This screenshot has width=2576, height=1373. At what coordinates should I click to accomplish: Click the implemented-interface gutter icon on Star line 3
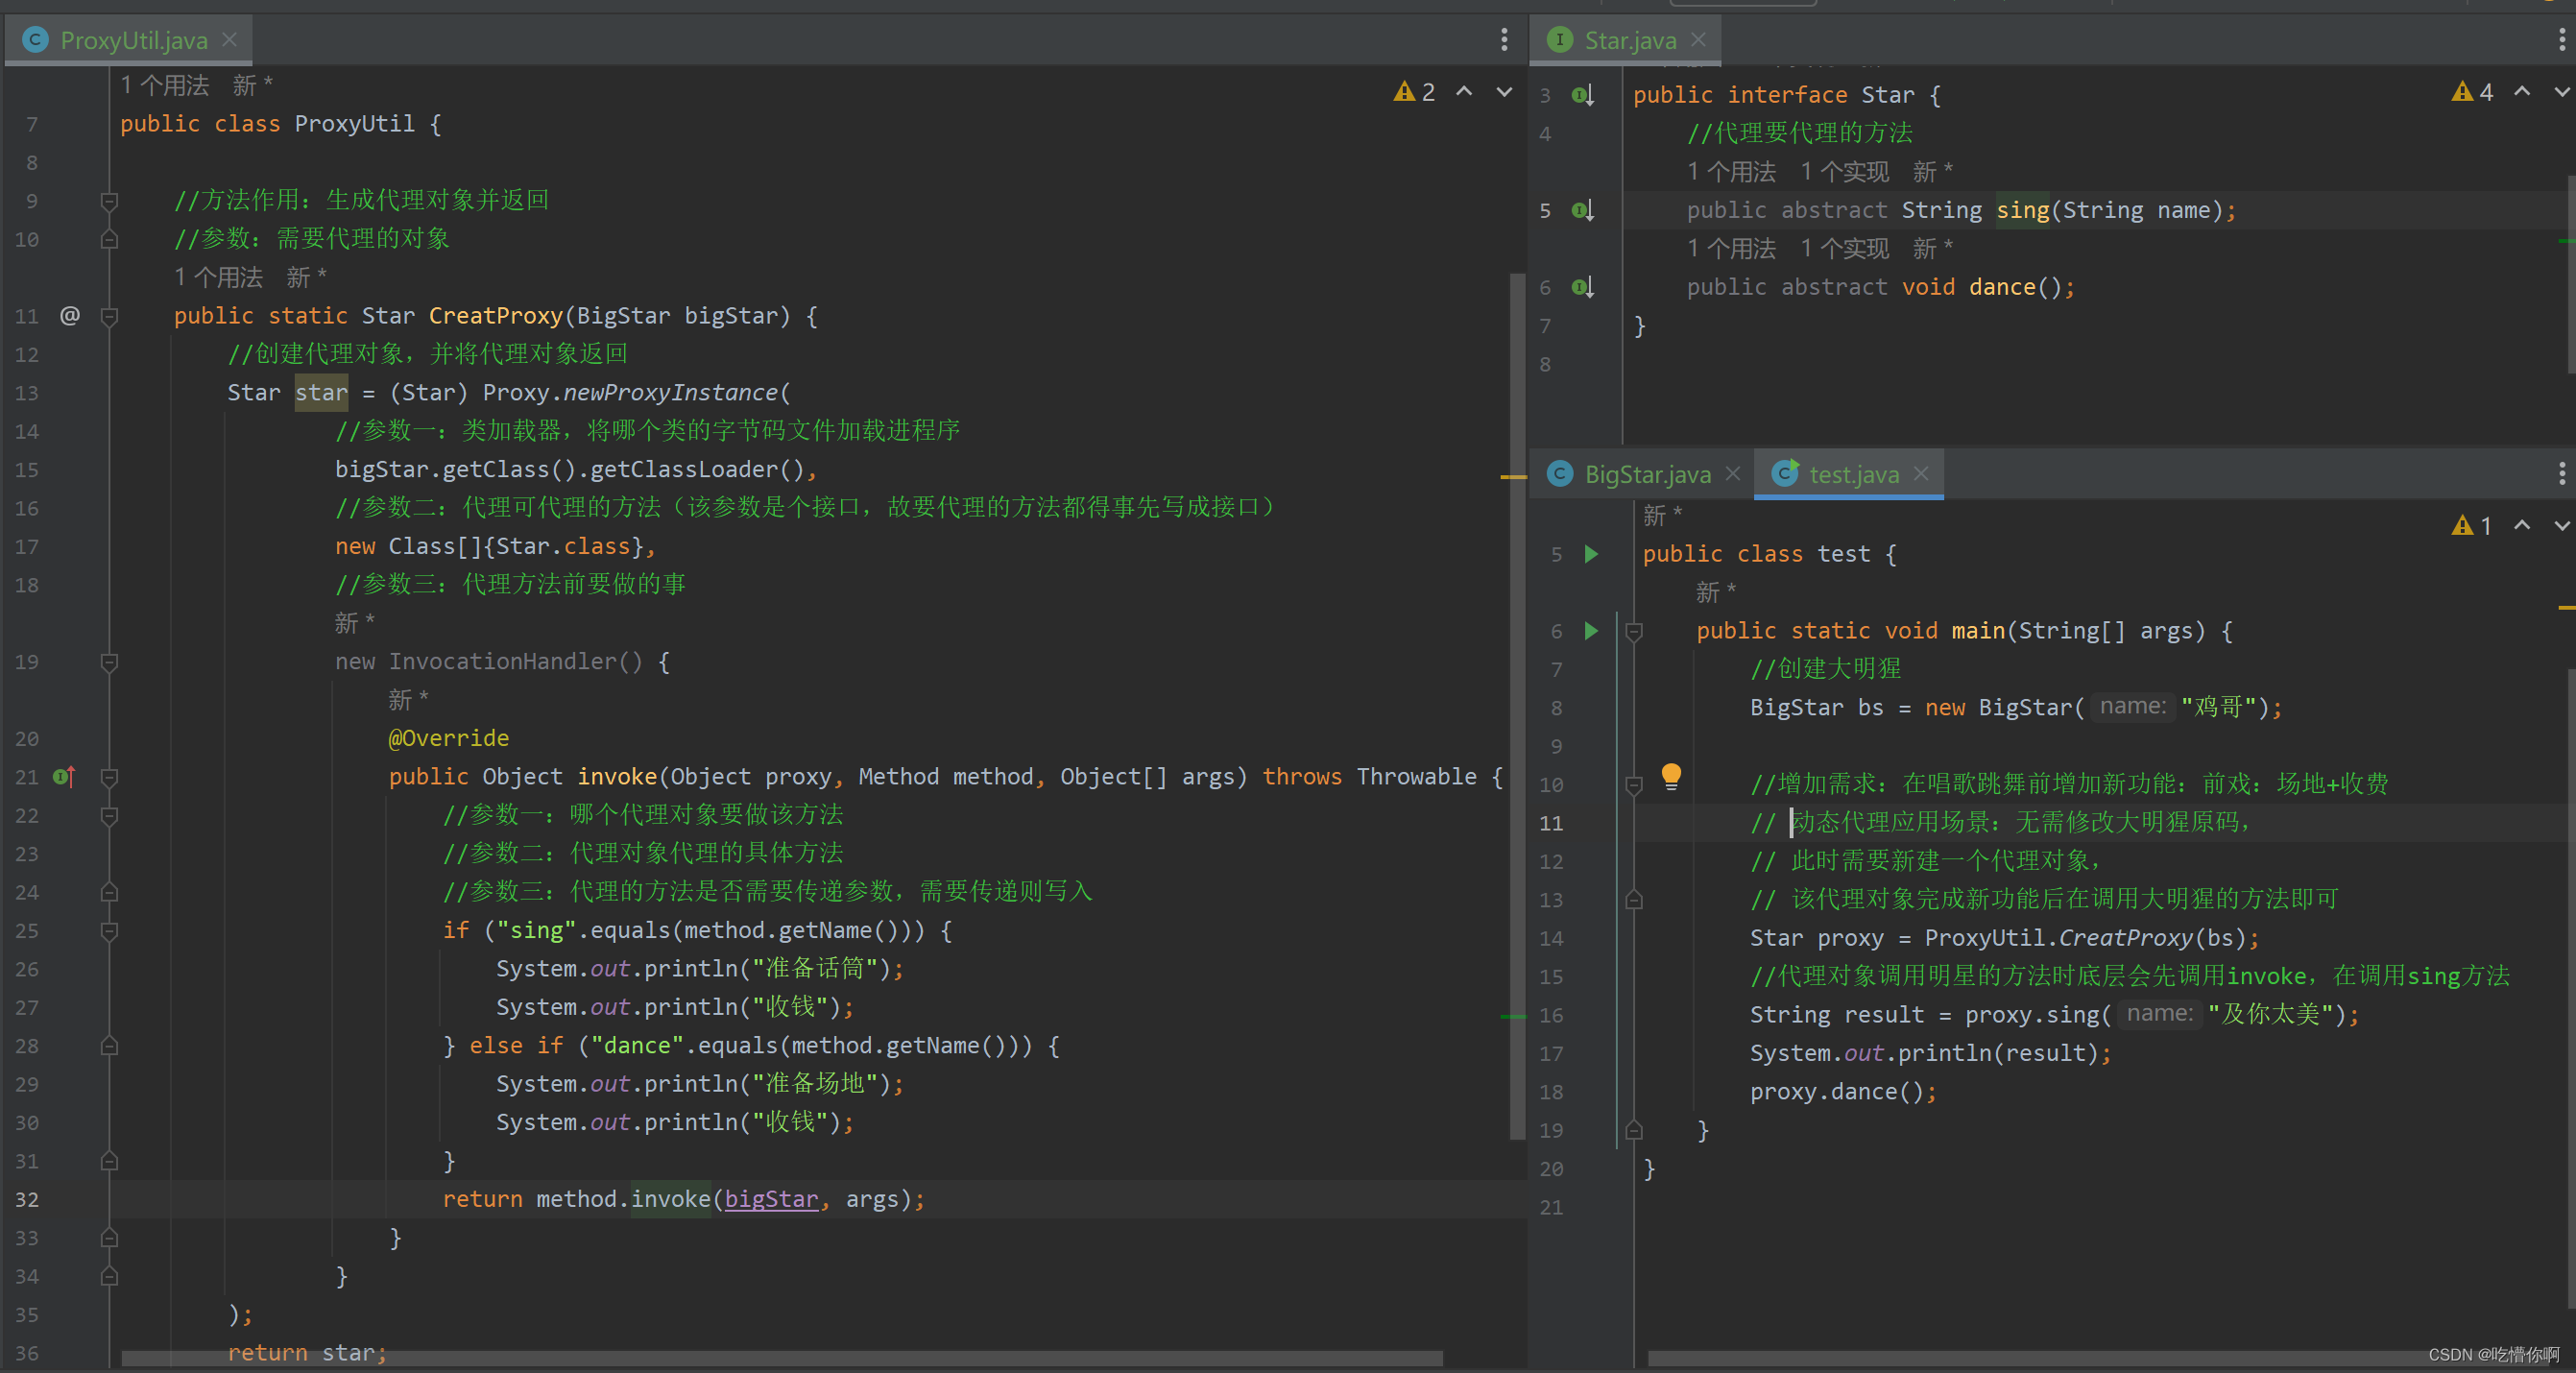click(1582, 95)
